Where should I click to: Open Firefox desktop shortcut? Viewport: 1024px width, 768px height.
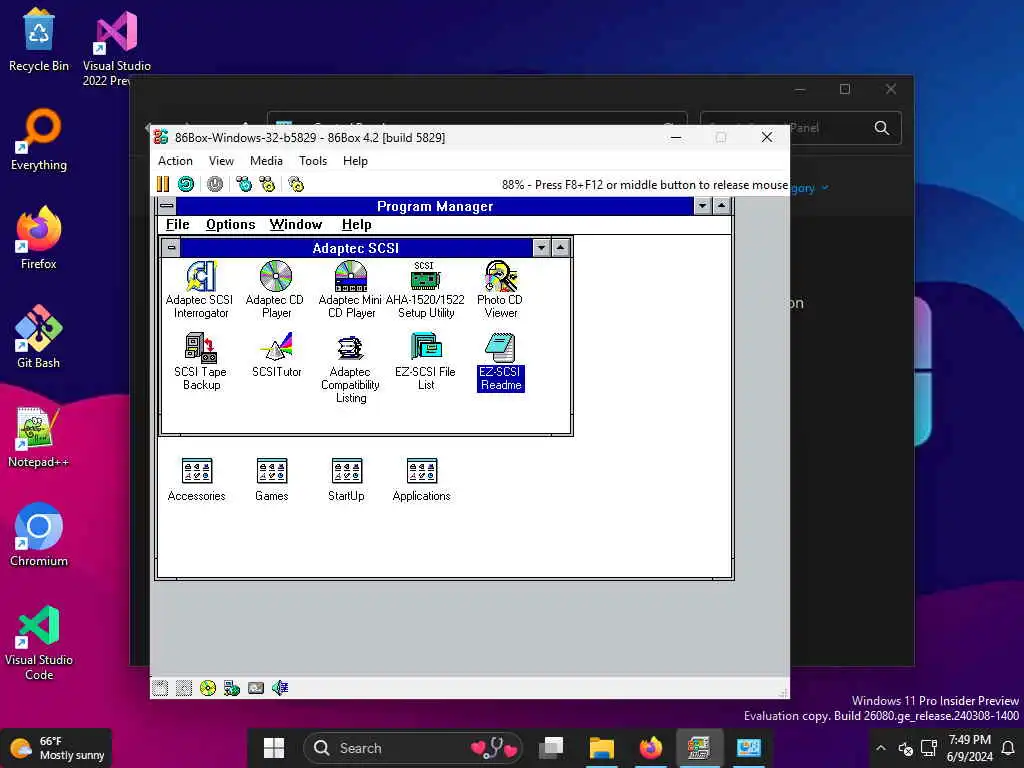(39, 238)
